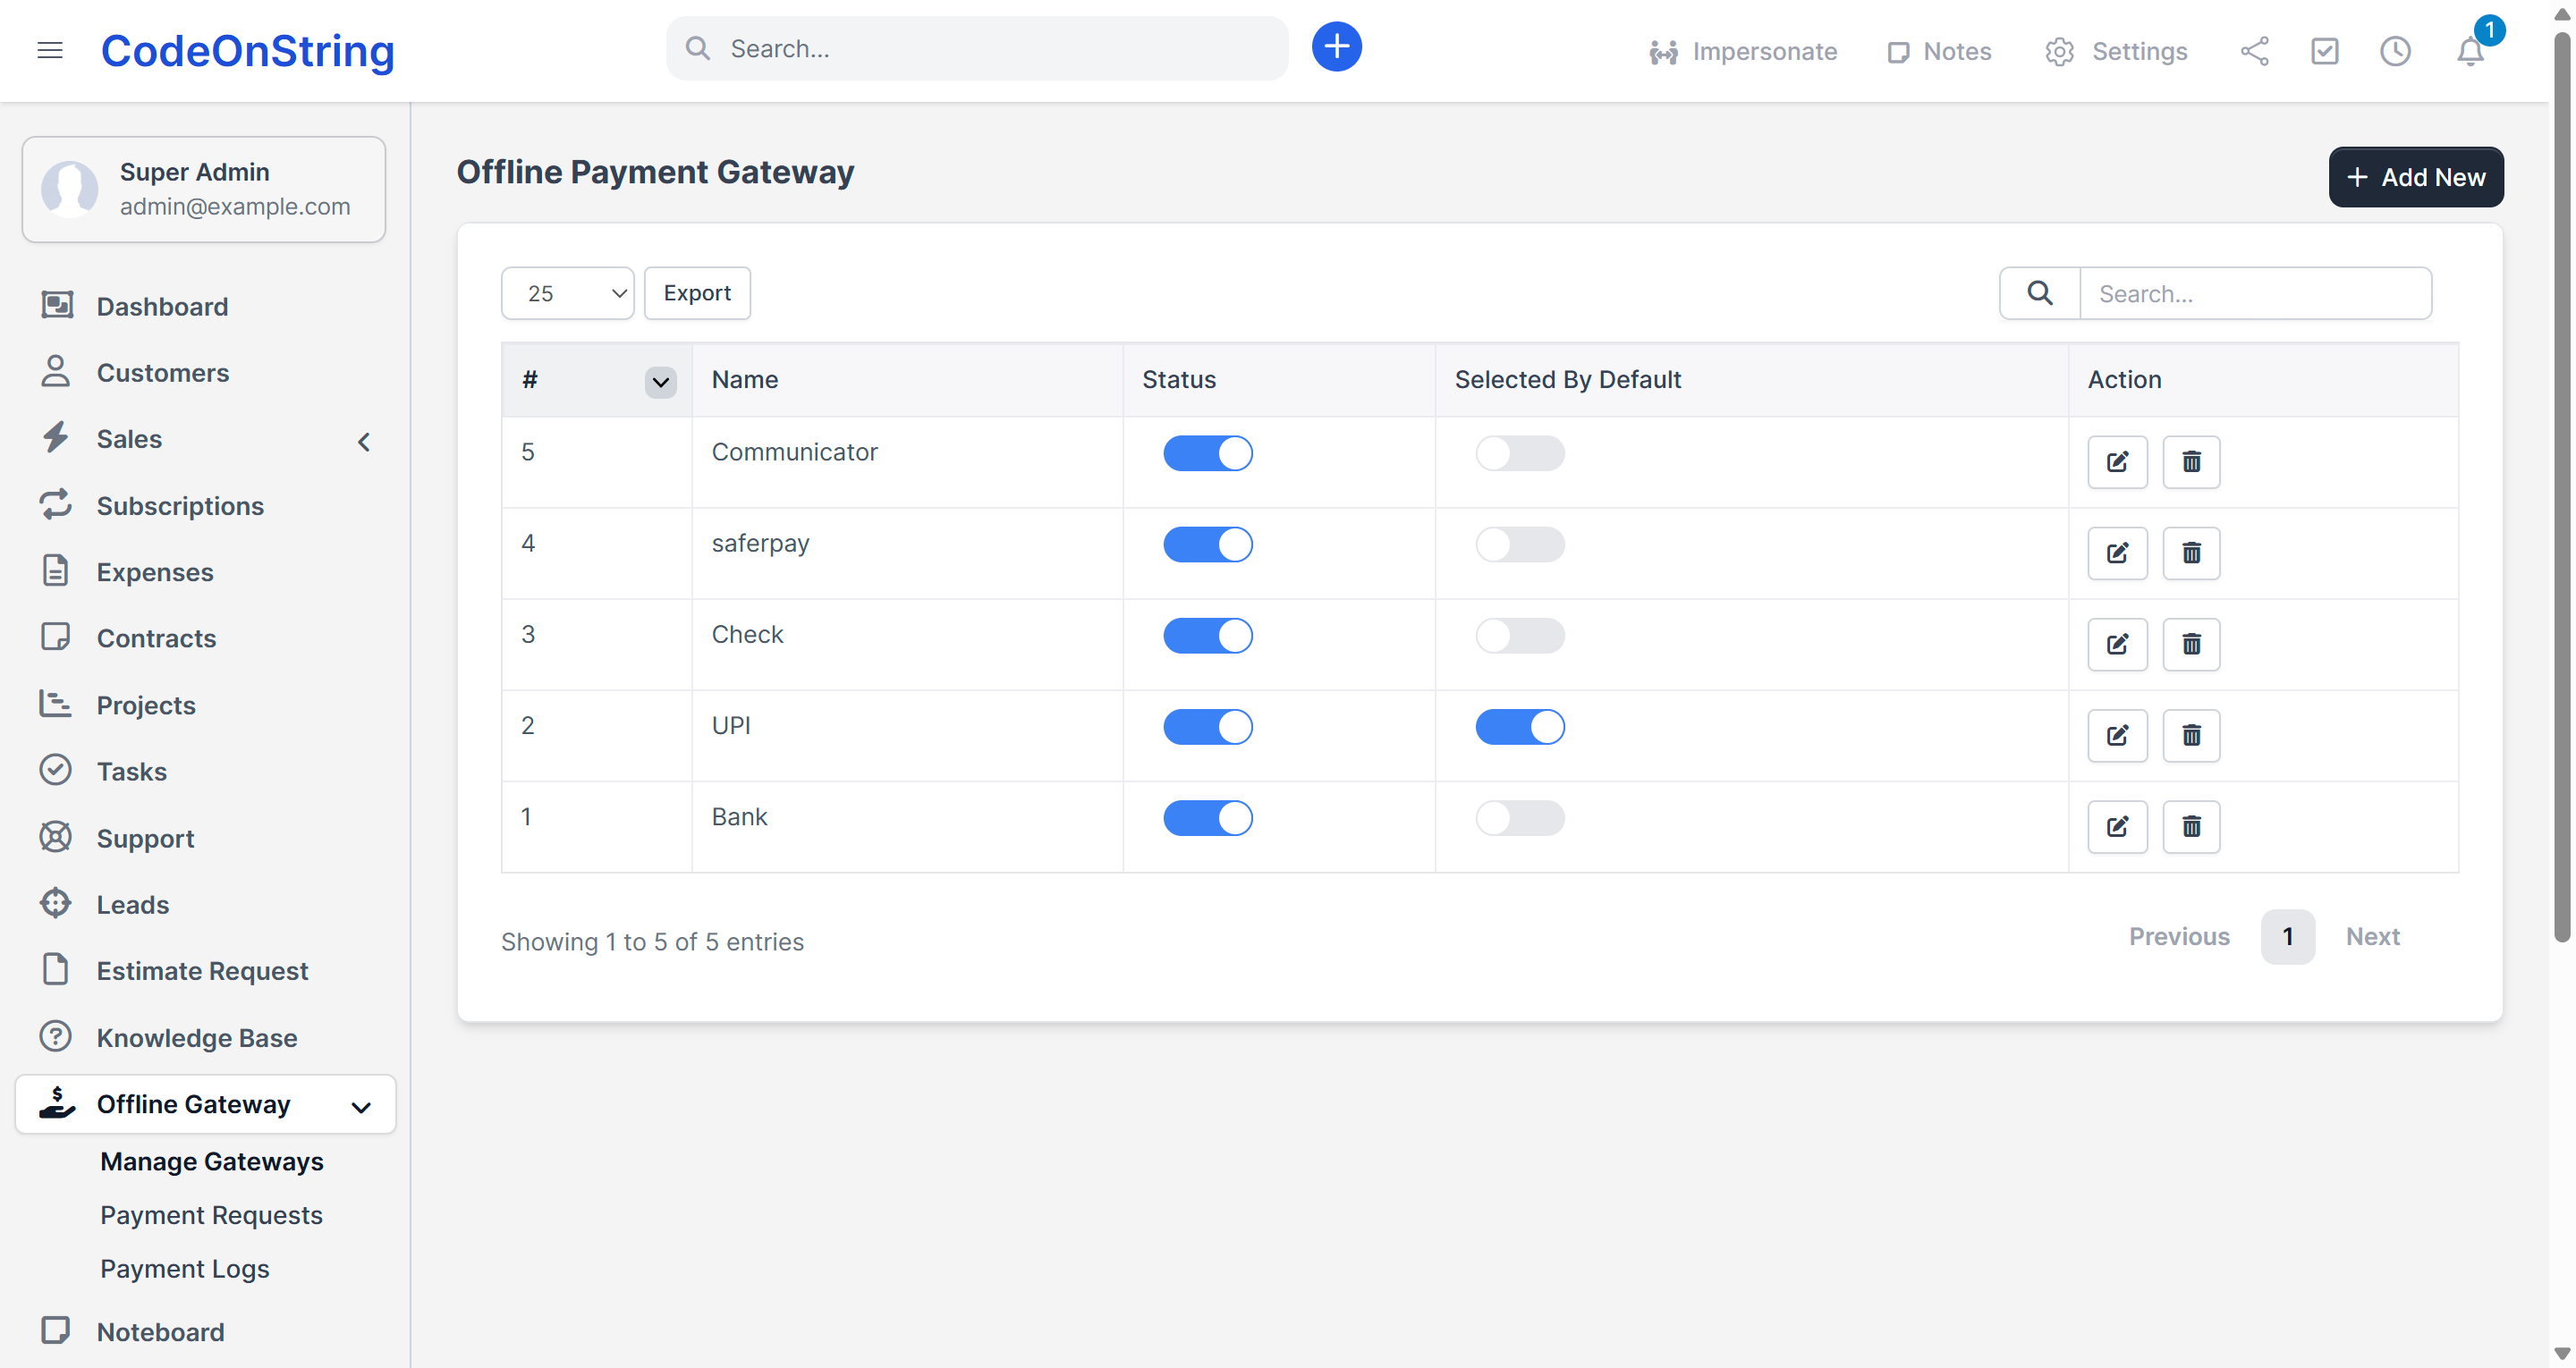Open Notes from the header
Screen dimensions: 2576x1368
[1938, 51]
